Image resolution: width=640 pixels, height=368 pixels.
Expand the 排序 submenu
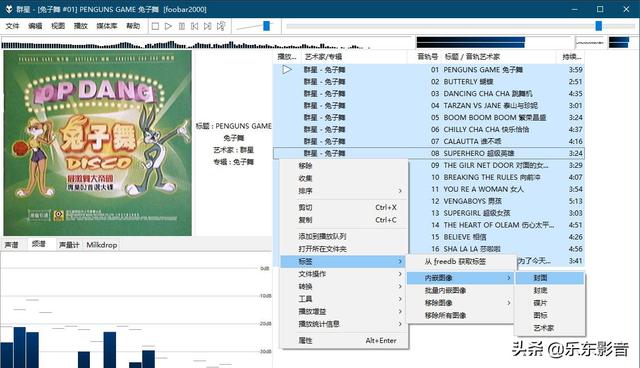(344, 191)
